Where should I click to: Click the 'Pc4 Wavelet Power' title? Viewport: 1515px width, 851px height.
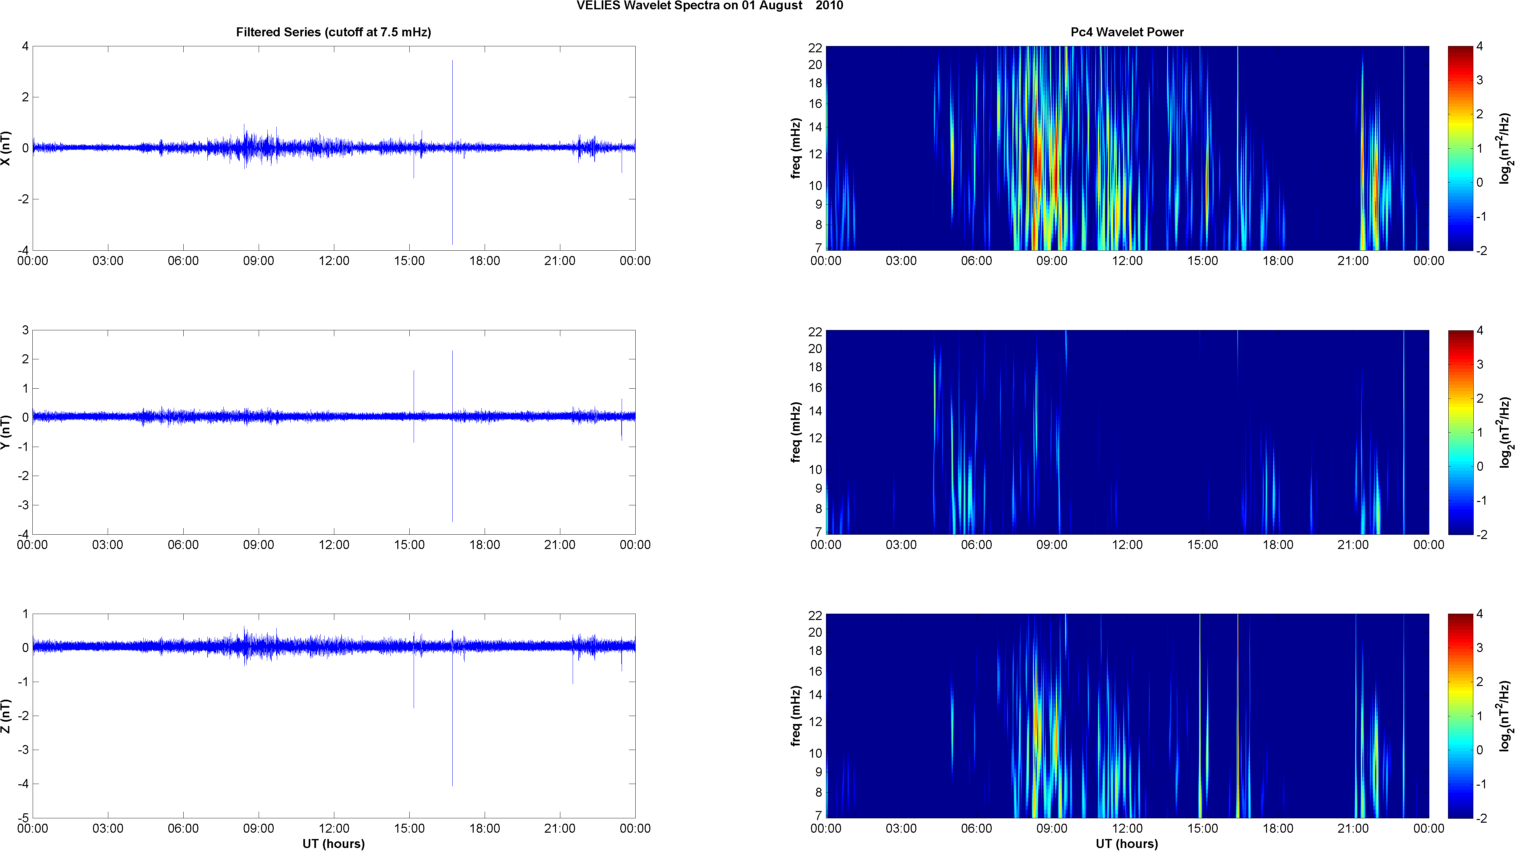[1127, 32]
